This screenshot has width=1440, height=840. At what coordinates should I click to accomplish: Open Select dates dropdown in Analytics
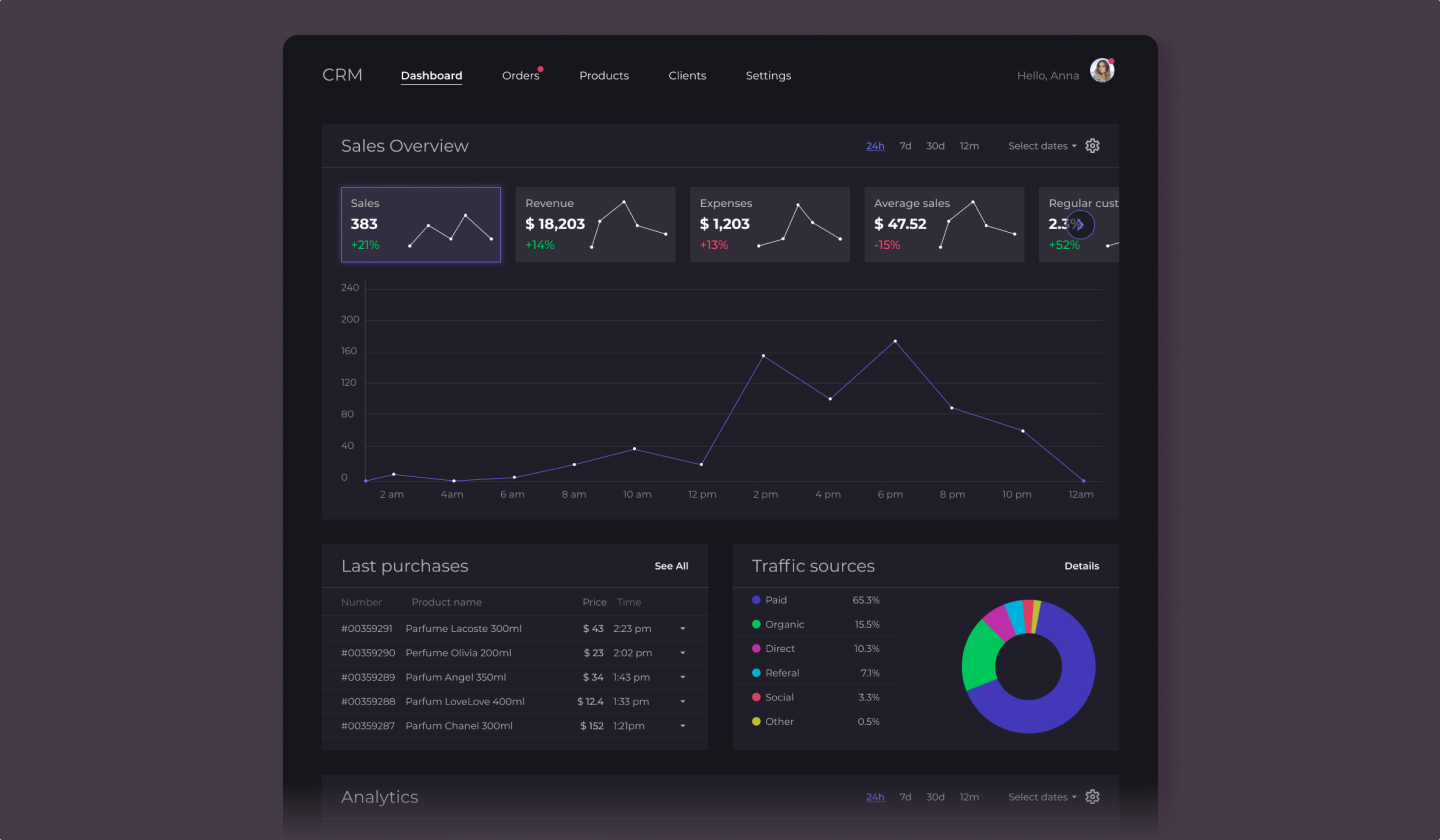[1042, 797]
